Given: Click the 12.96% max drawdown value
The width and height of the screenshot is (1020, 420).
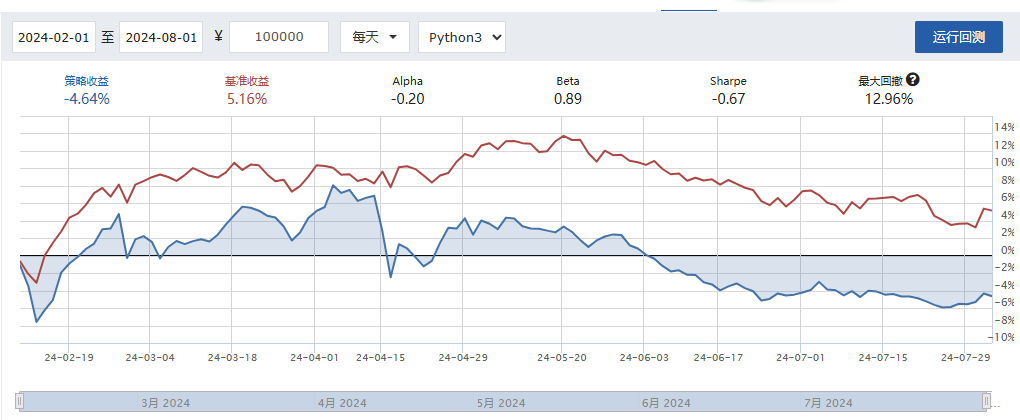Looking at the screenshot, I should coord(888,99).
